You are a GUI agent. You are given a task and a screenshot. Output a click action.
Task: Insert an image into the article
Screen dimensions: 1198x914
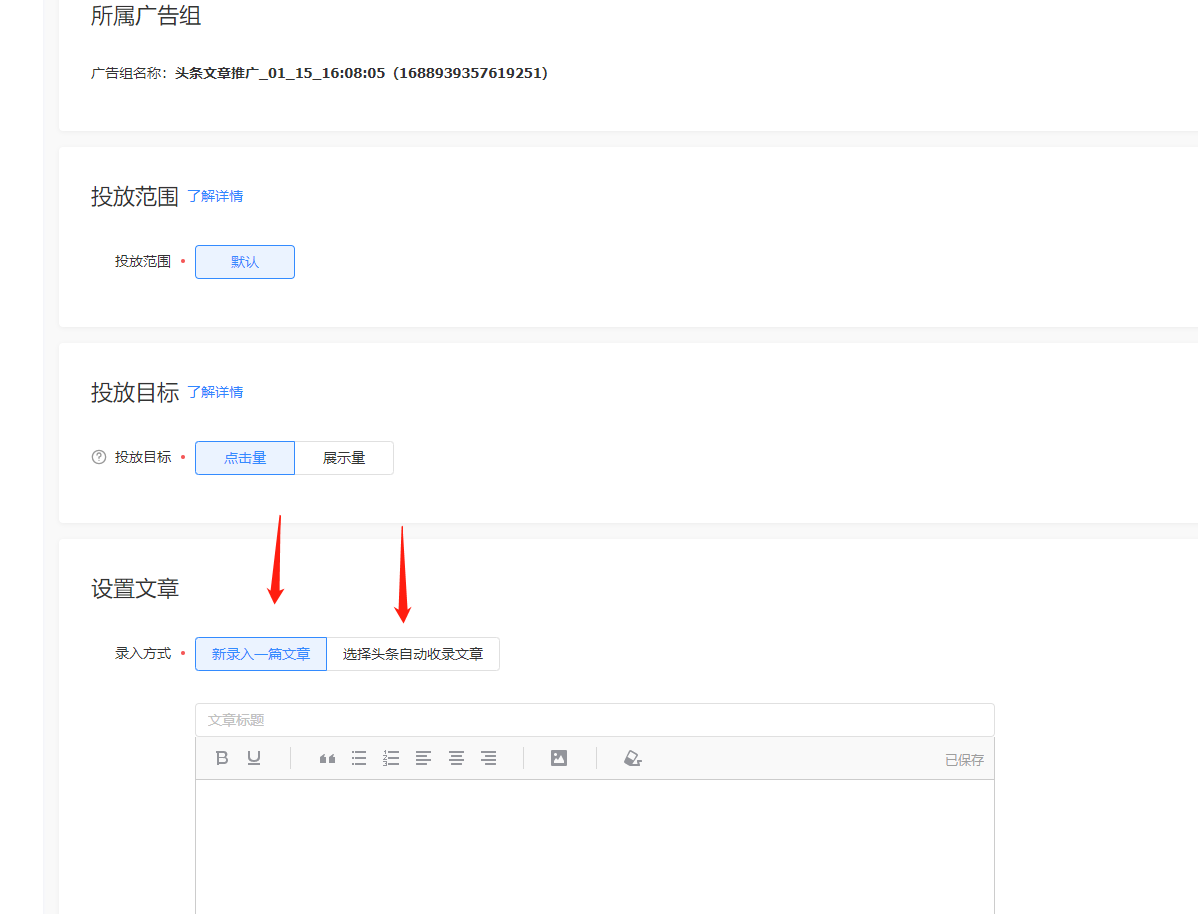pyautogui.click(x=559, y=758)
